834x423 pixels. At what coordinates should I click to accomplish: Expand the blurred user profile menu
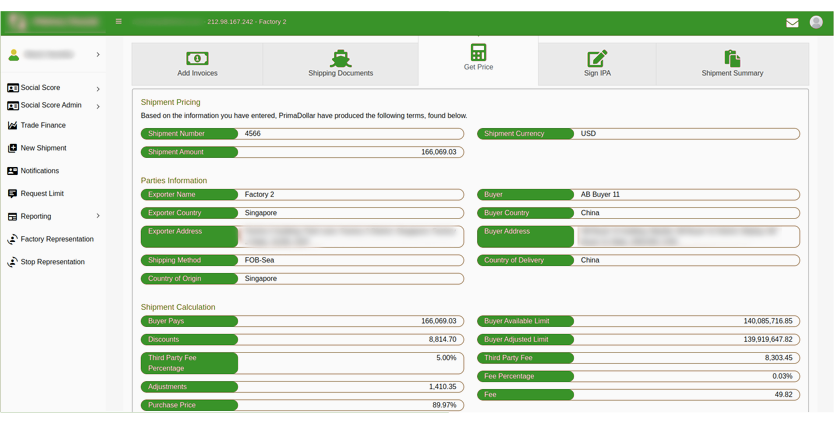[97, 55]
